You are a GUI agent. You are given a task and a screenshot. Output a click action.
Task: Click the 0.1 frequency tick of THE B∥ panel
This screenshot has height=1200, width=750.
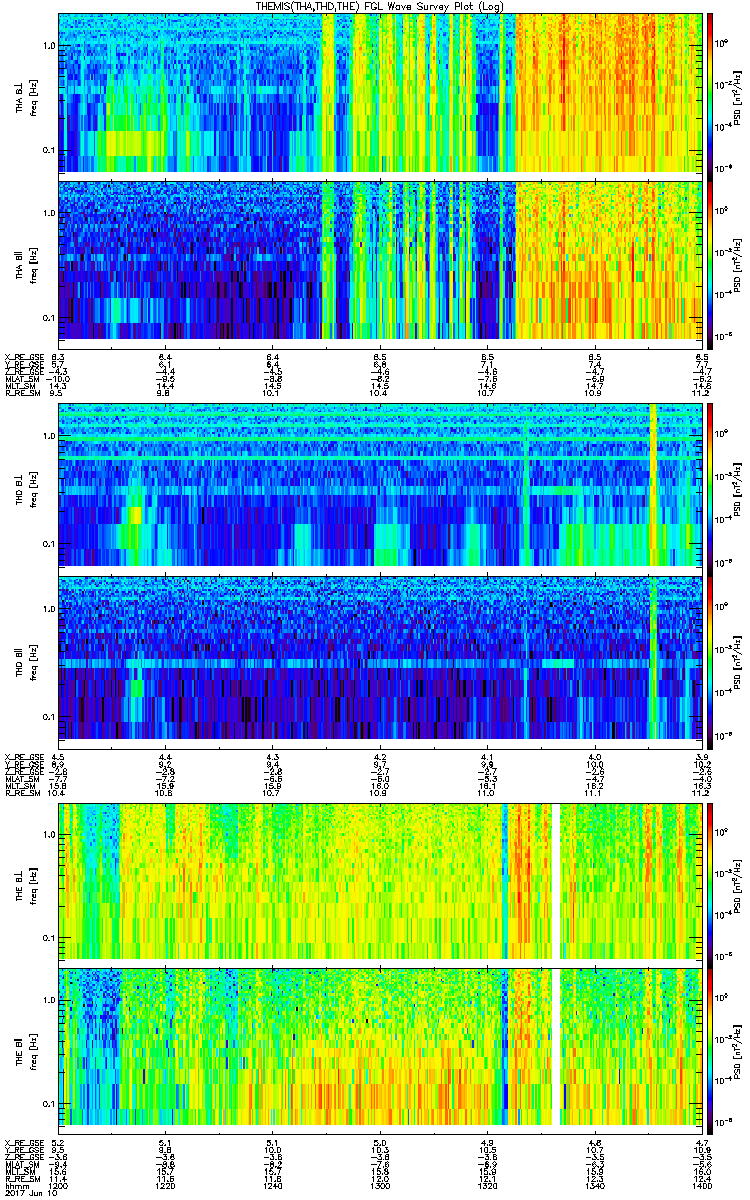pyautogui.click(x=49, y=1103)
